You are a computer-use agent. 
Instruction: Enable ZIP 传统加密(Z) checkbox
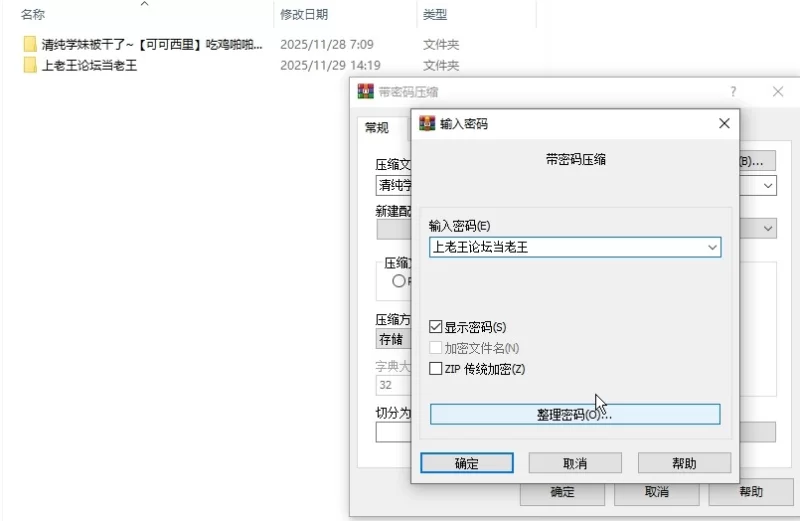click(435, 368)
